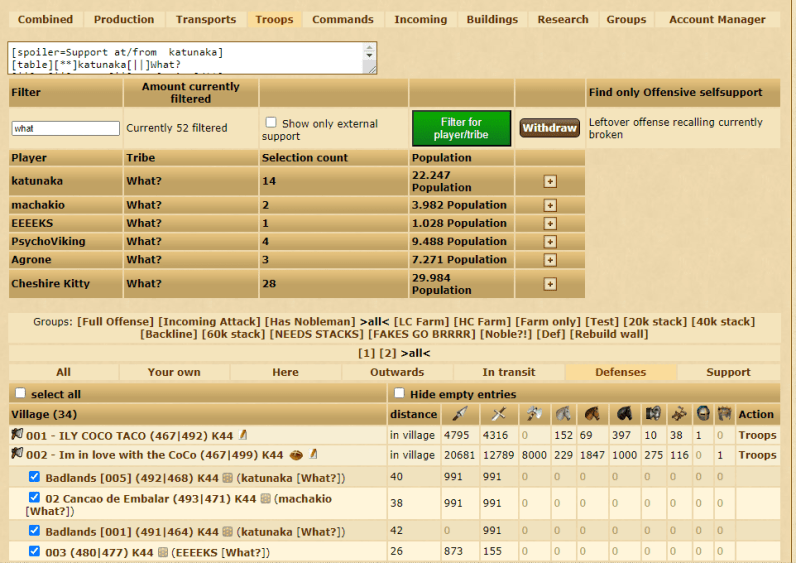Screen dimensions: 796x563
Task: Click the map icon beside 003 (480|477)
Action: [162, 552]
